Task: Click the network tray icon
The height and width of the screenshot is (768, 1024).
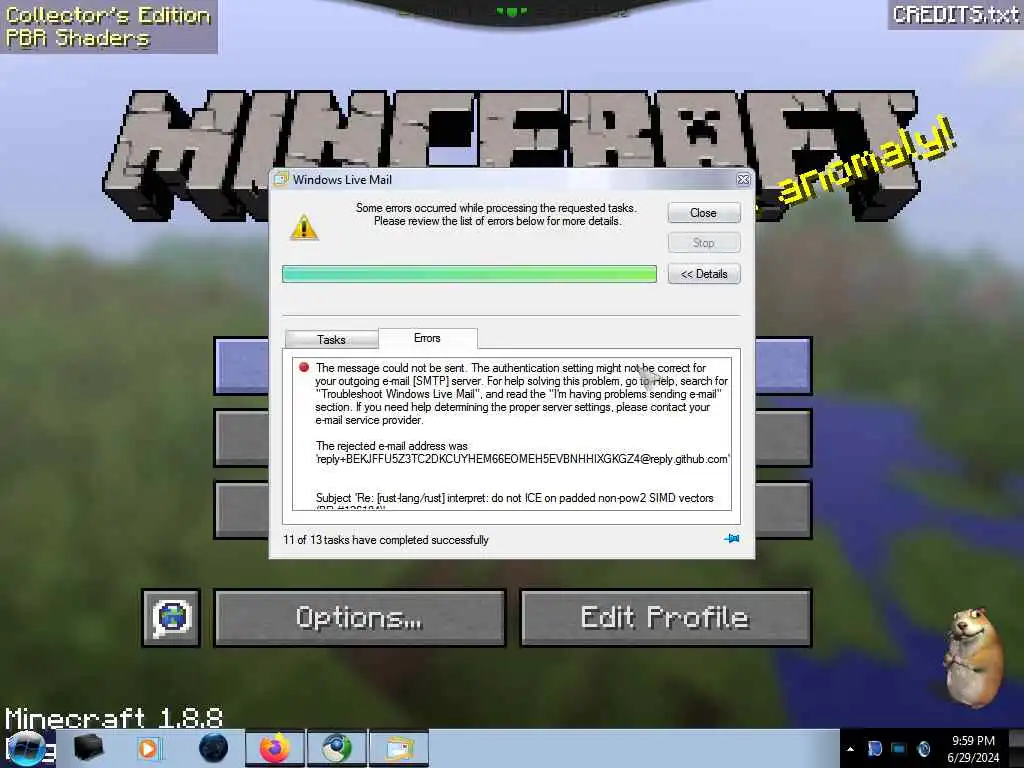Action: (x=899, y=748)
